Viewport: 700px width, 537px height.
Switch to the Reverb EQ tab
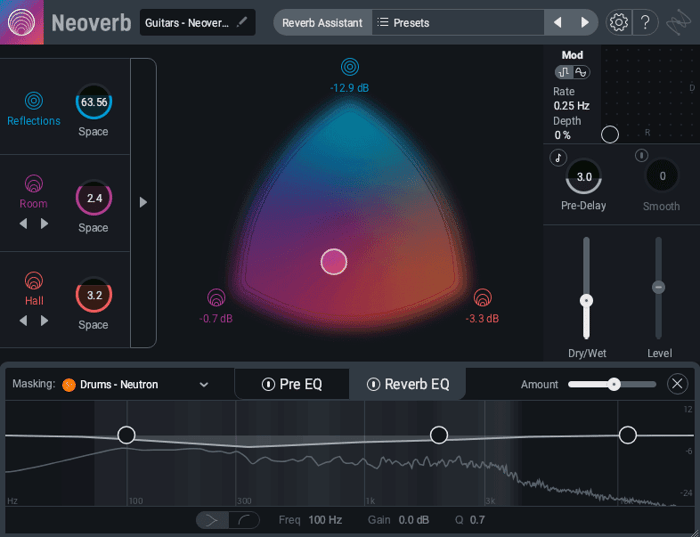pos(408,384)
